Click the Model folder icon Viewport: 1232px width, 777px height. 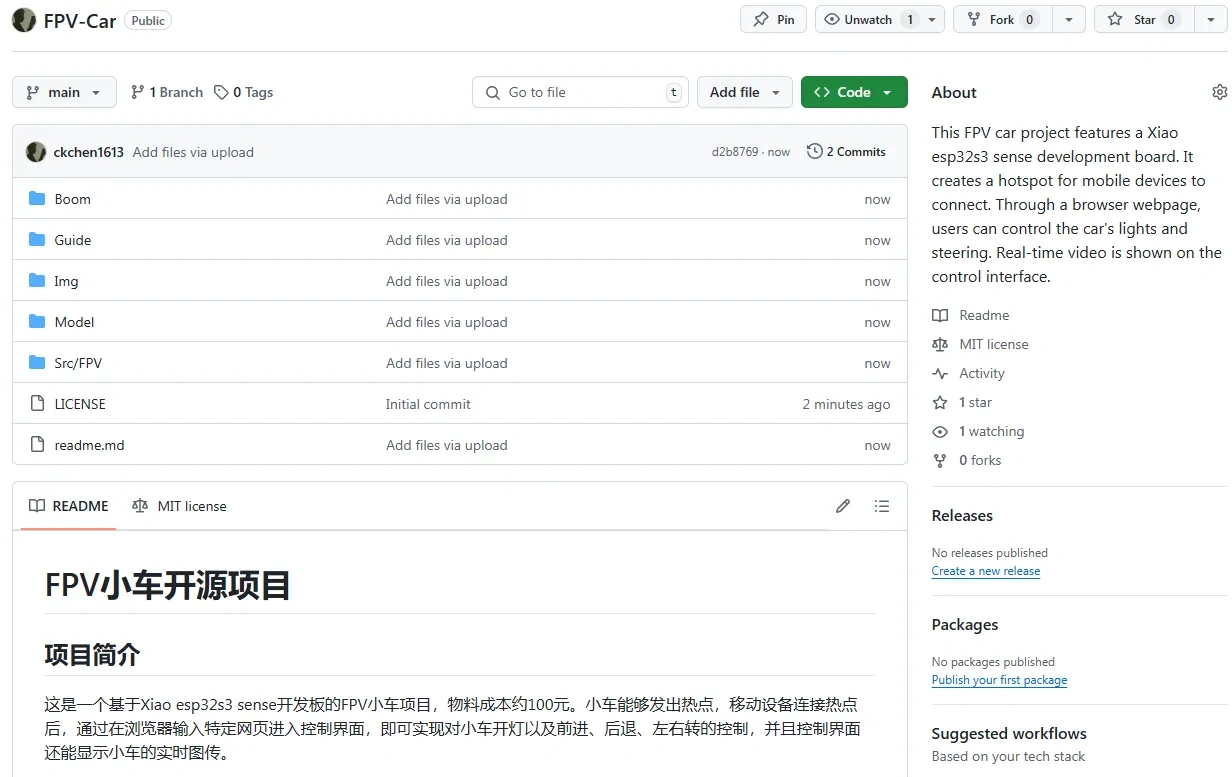click(37, 322)
